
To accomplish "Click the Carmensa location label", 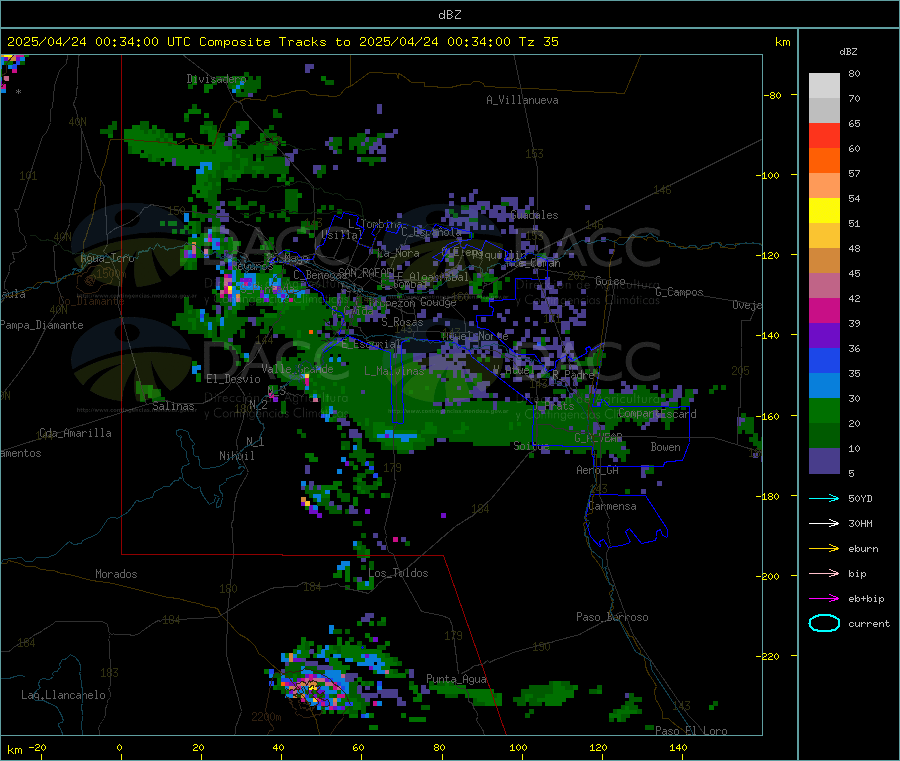I will click(x=612, y=506).
